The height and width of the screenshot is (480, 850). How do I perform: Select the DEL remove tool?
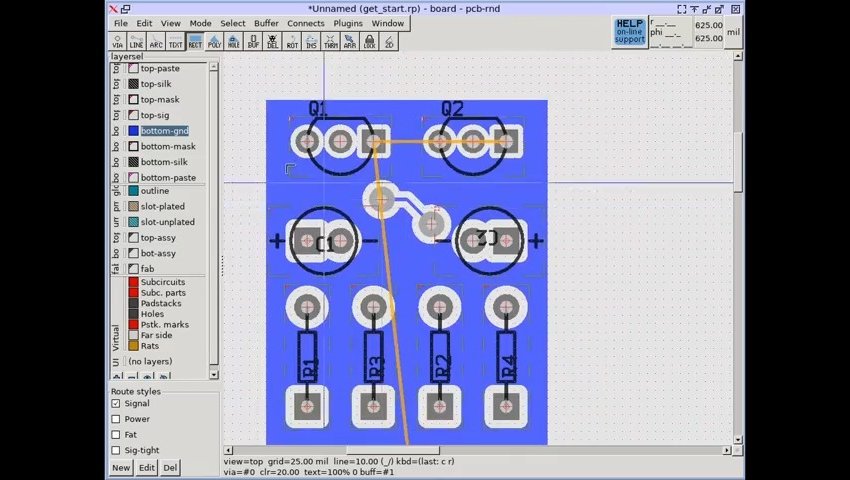pyautogui.click(x=273, y=42)
